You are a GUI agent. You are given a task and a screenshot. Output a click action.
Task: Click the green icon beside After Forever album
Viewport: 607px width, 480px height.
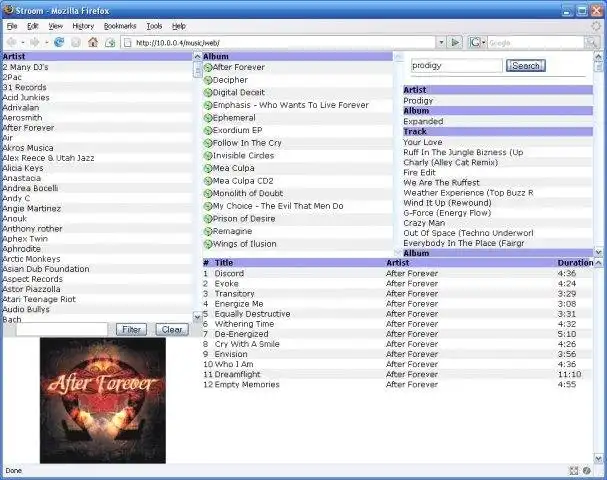pos(208,68)
